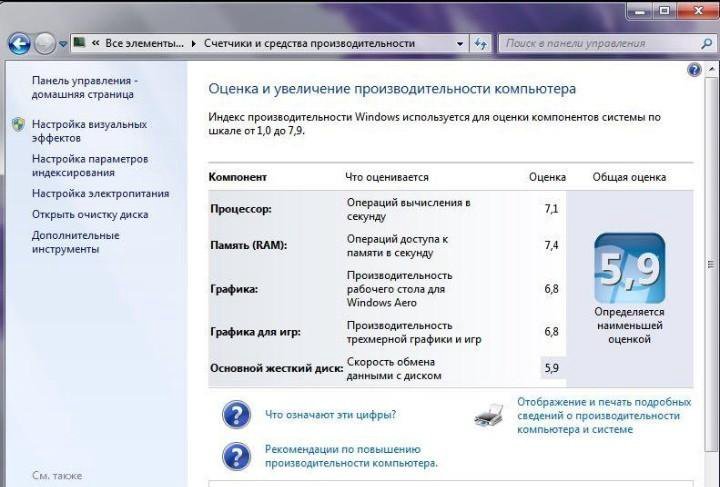
Task: Click question icon beside 'Рекомендации по повышению'
Action: (x=235, y=457)
